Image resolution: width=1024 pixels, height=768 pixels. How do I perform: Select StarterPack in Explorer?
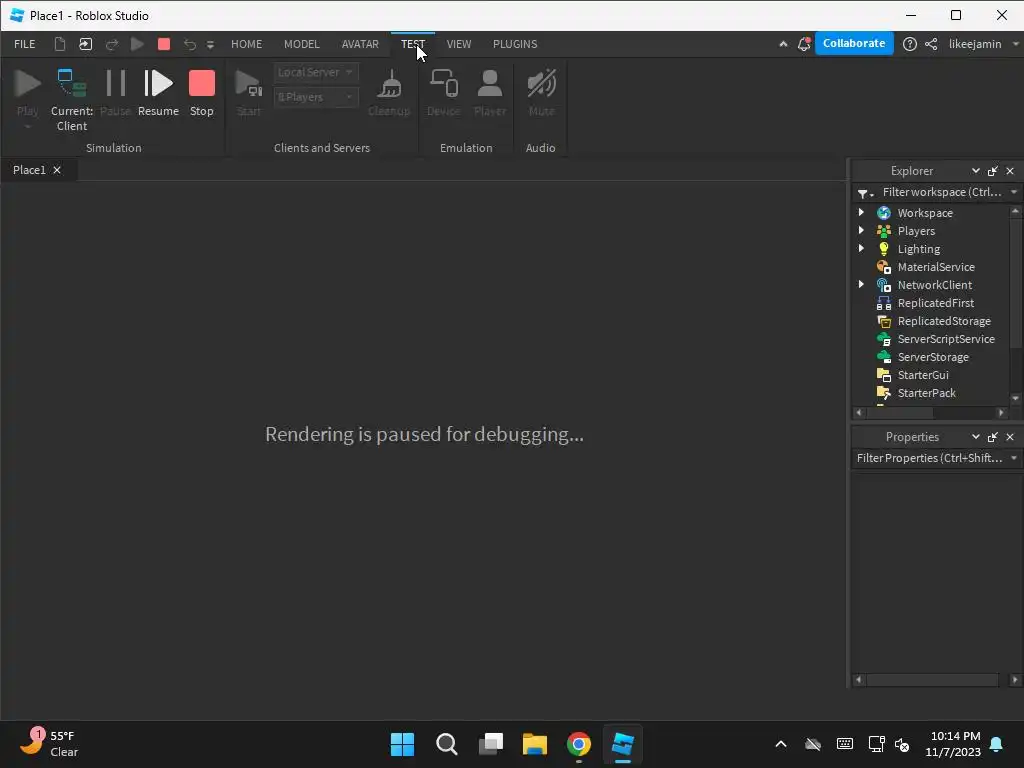(926, 392)
